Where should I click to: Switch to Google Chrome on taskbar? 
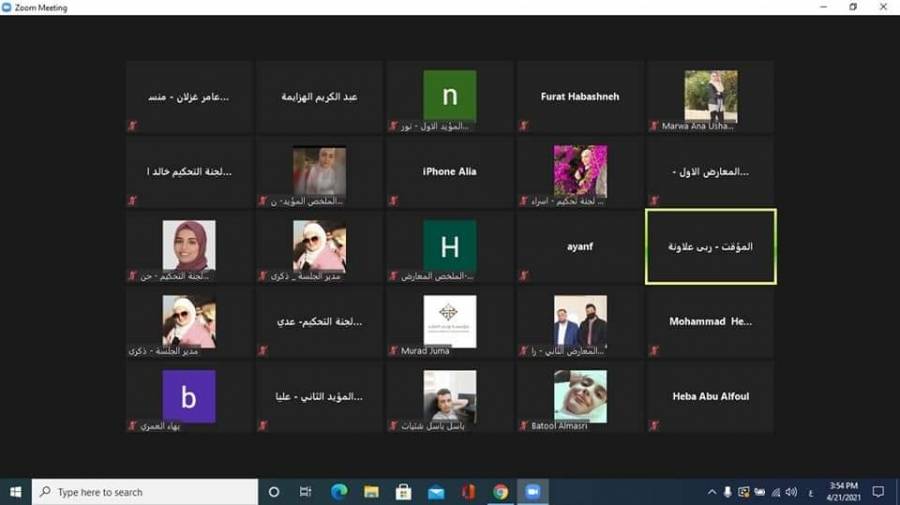pos(501,492)
